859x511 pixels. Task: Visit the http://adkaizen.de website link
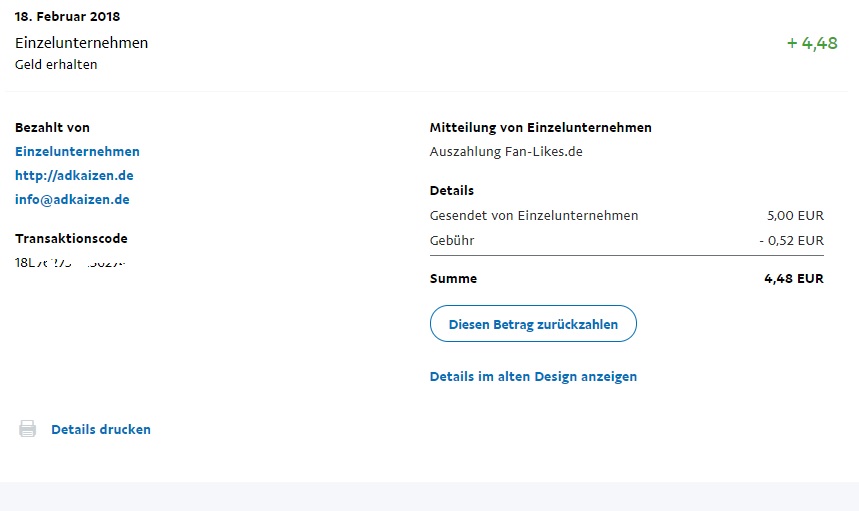click(x=74, y=176)
